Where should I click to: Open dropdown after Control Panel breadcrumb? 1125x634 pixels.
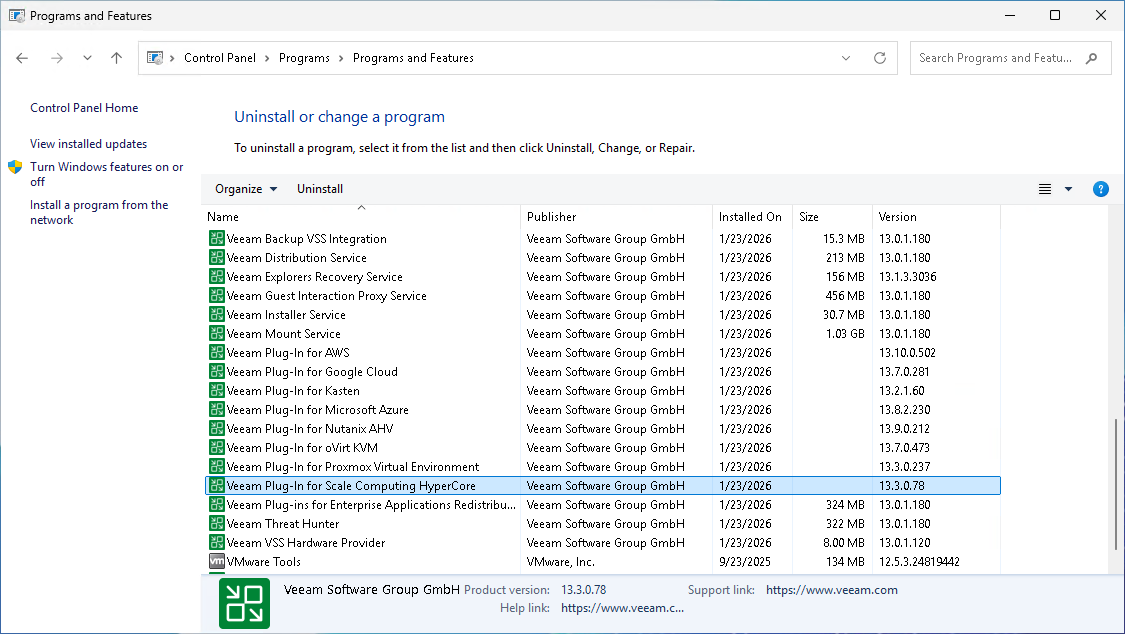pos(267,58)
